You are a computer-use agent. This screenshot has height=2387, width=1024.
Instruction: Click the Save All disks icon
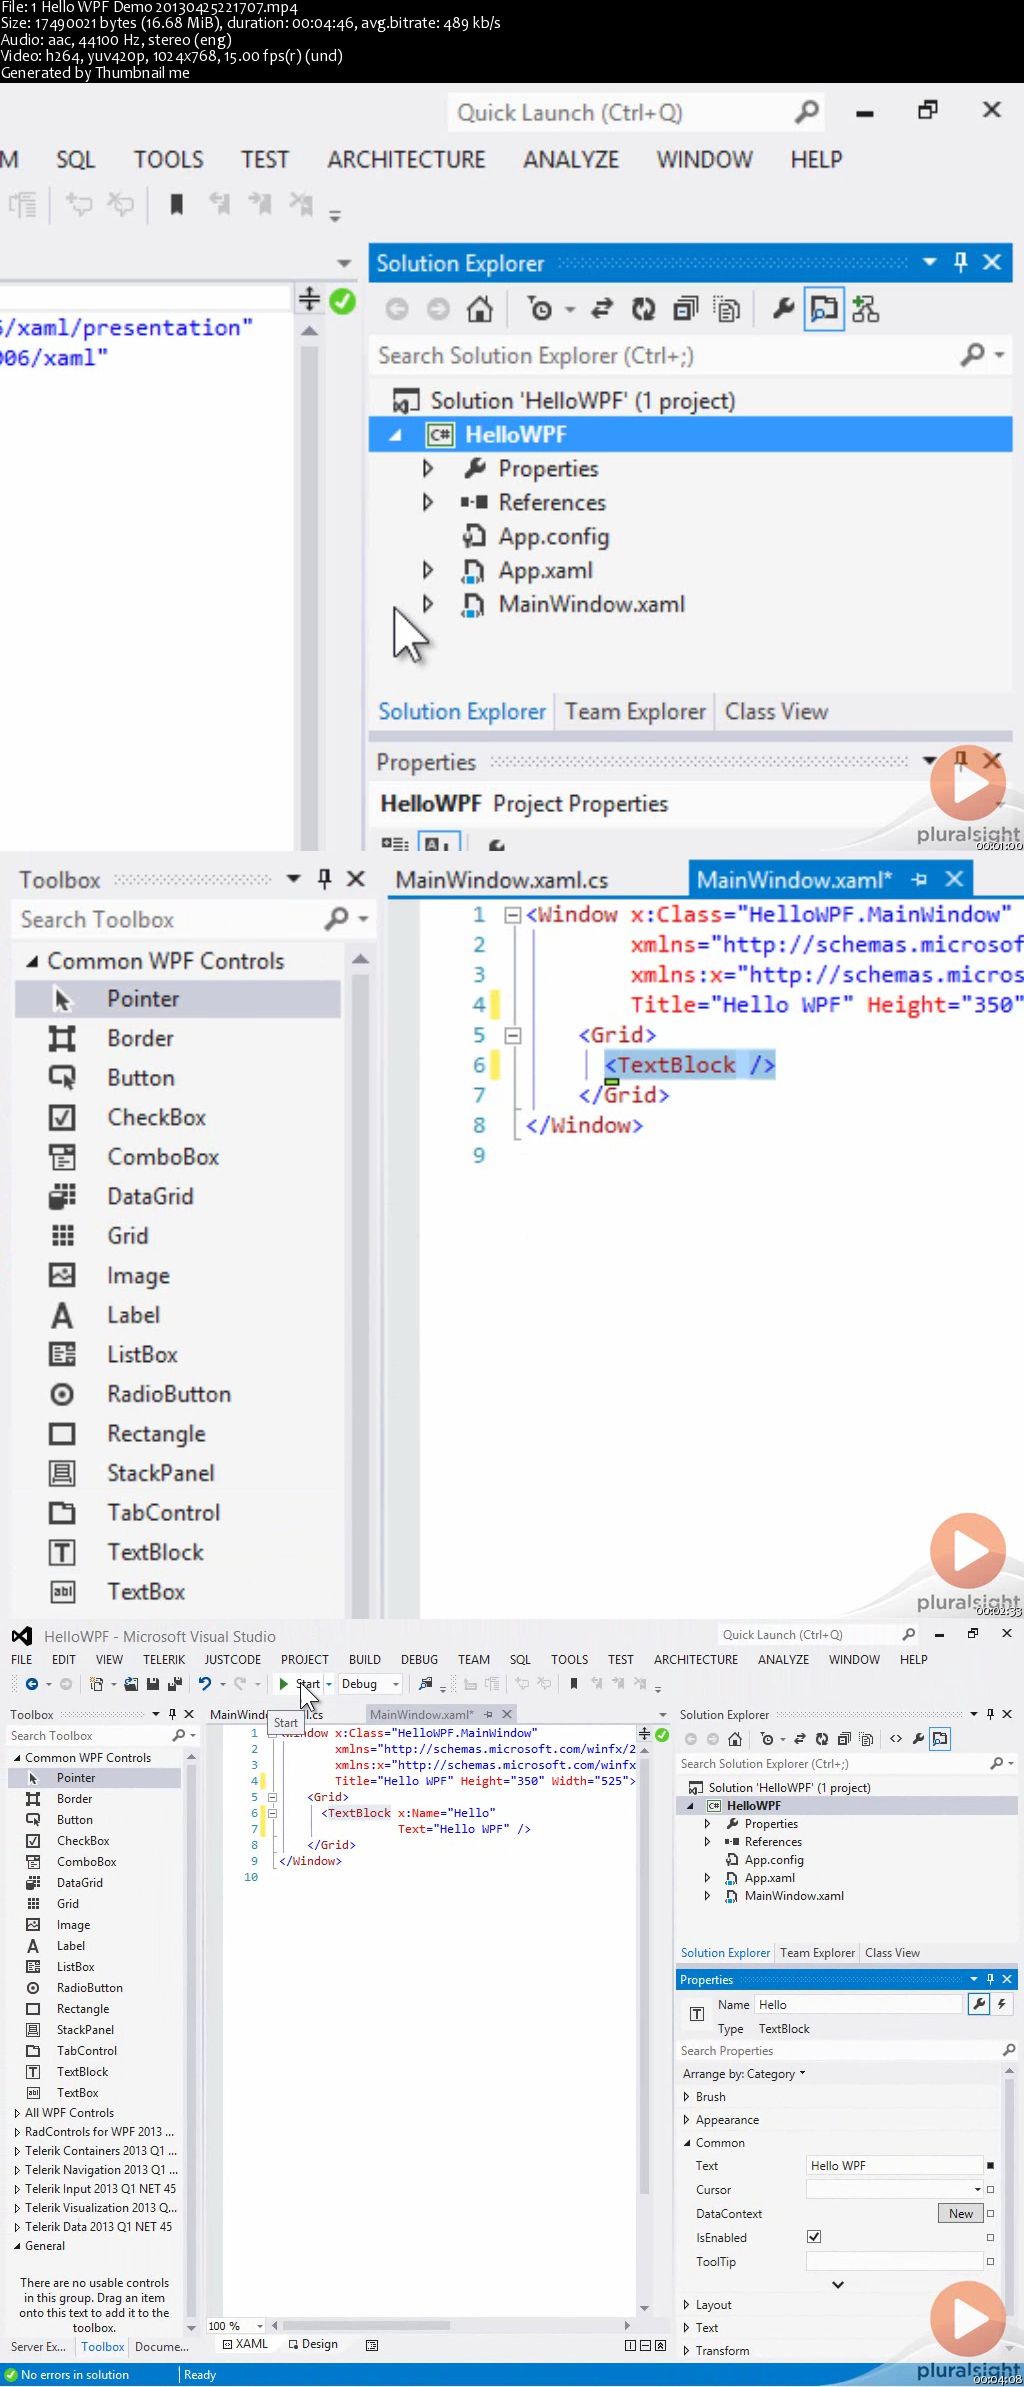click(x=175, y=1684)
